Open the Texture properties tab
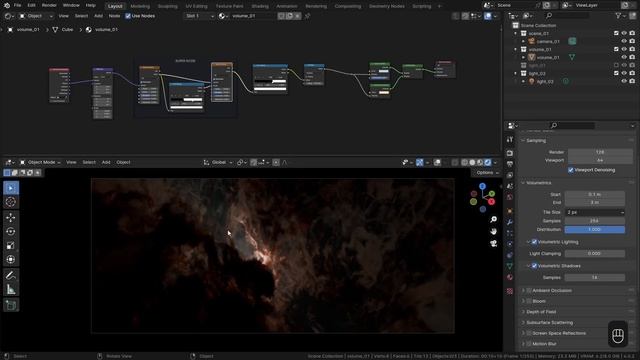The image size is (640, 360). [x=510, y=291]
